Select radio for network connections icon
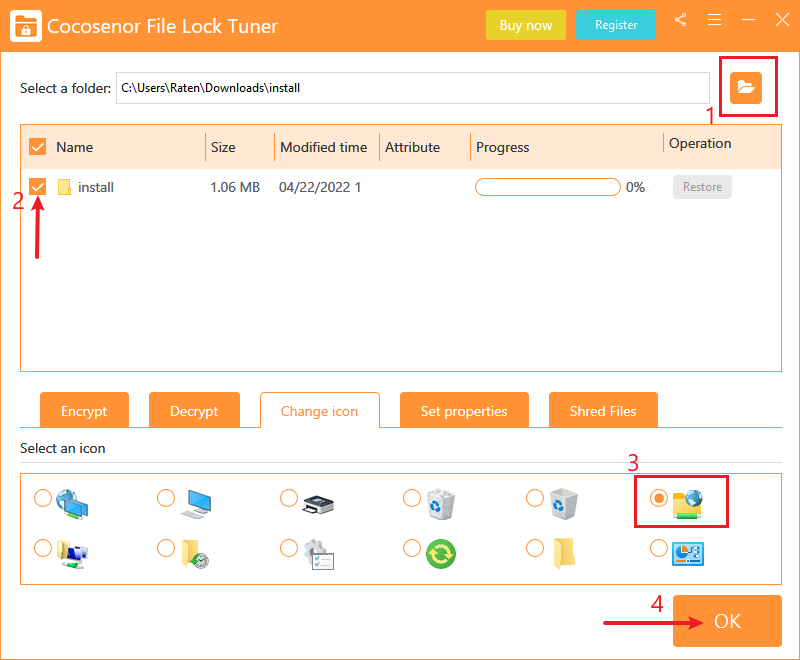The width and height of the screenshot is (800, 660). (x=43, y=548)
